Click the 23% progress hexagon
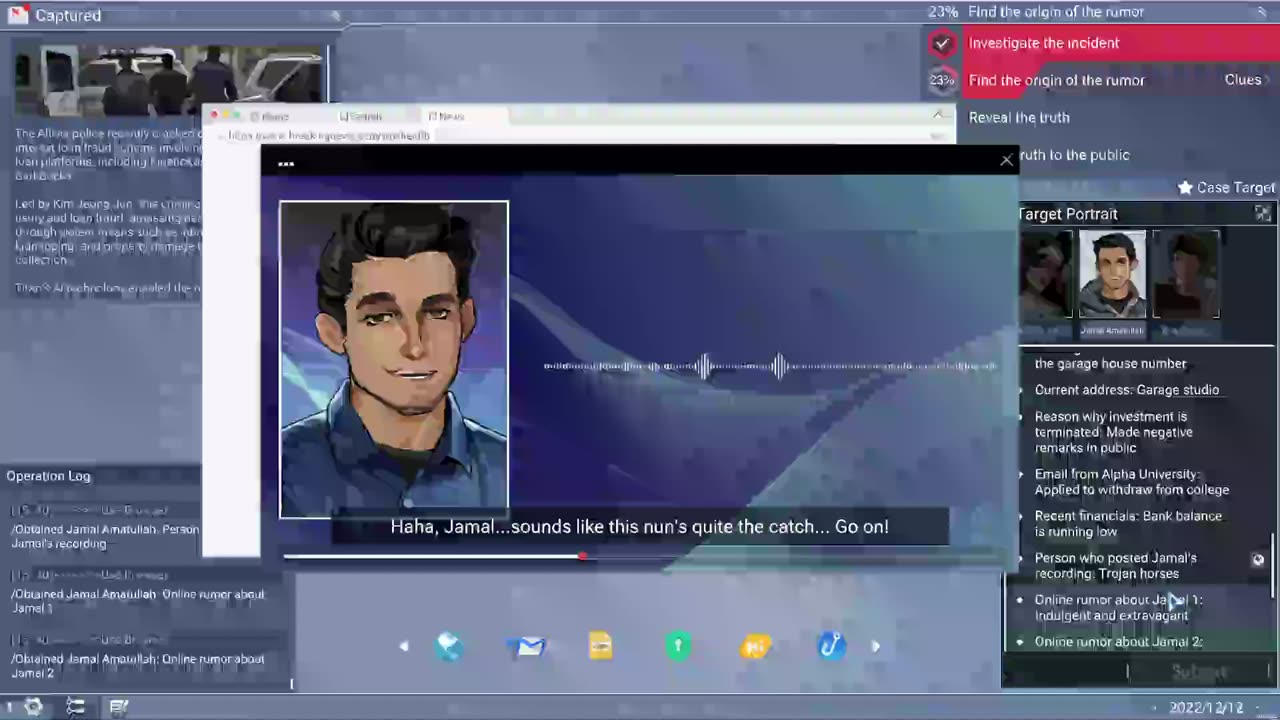This screenshot has height=720, width=1280. tap(941, 80)
